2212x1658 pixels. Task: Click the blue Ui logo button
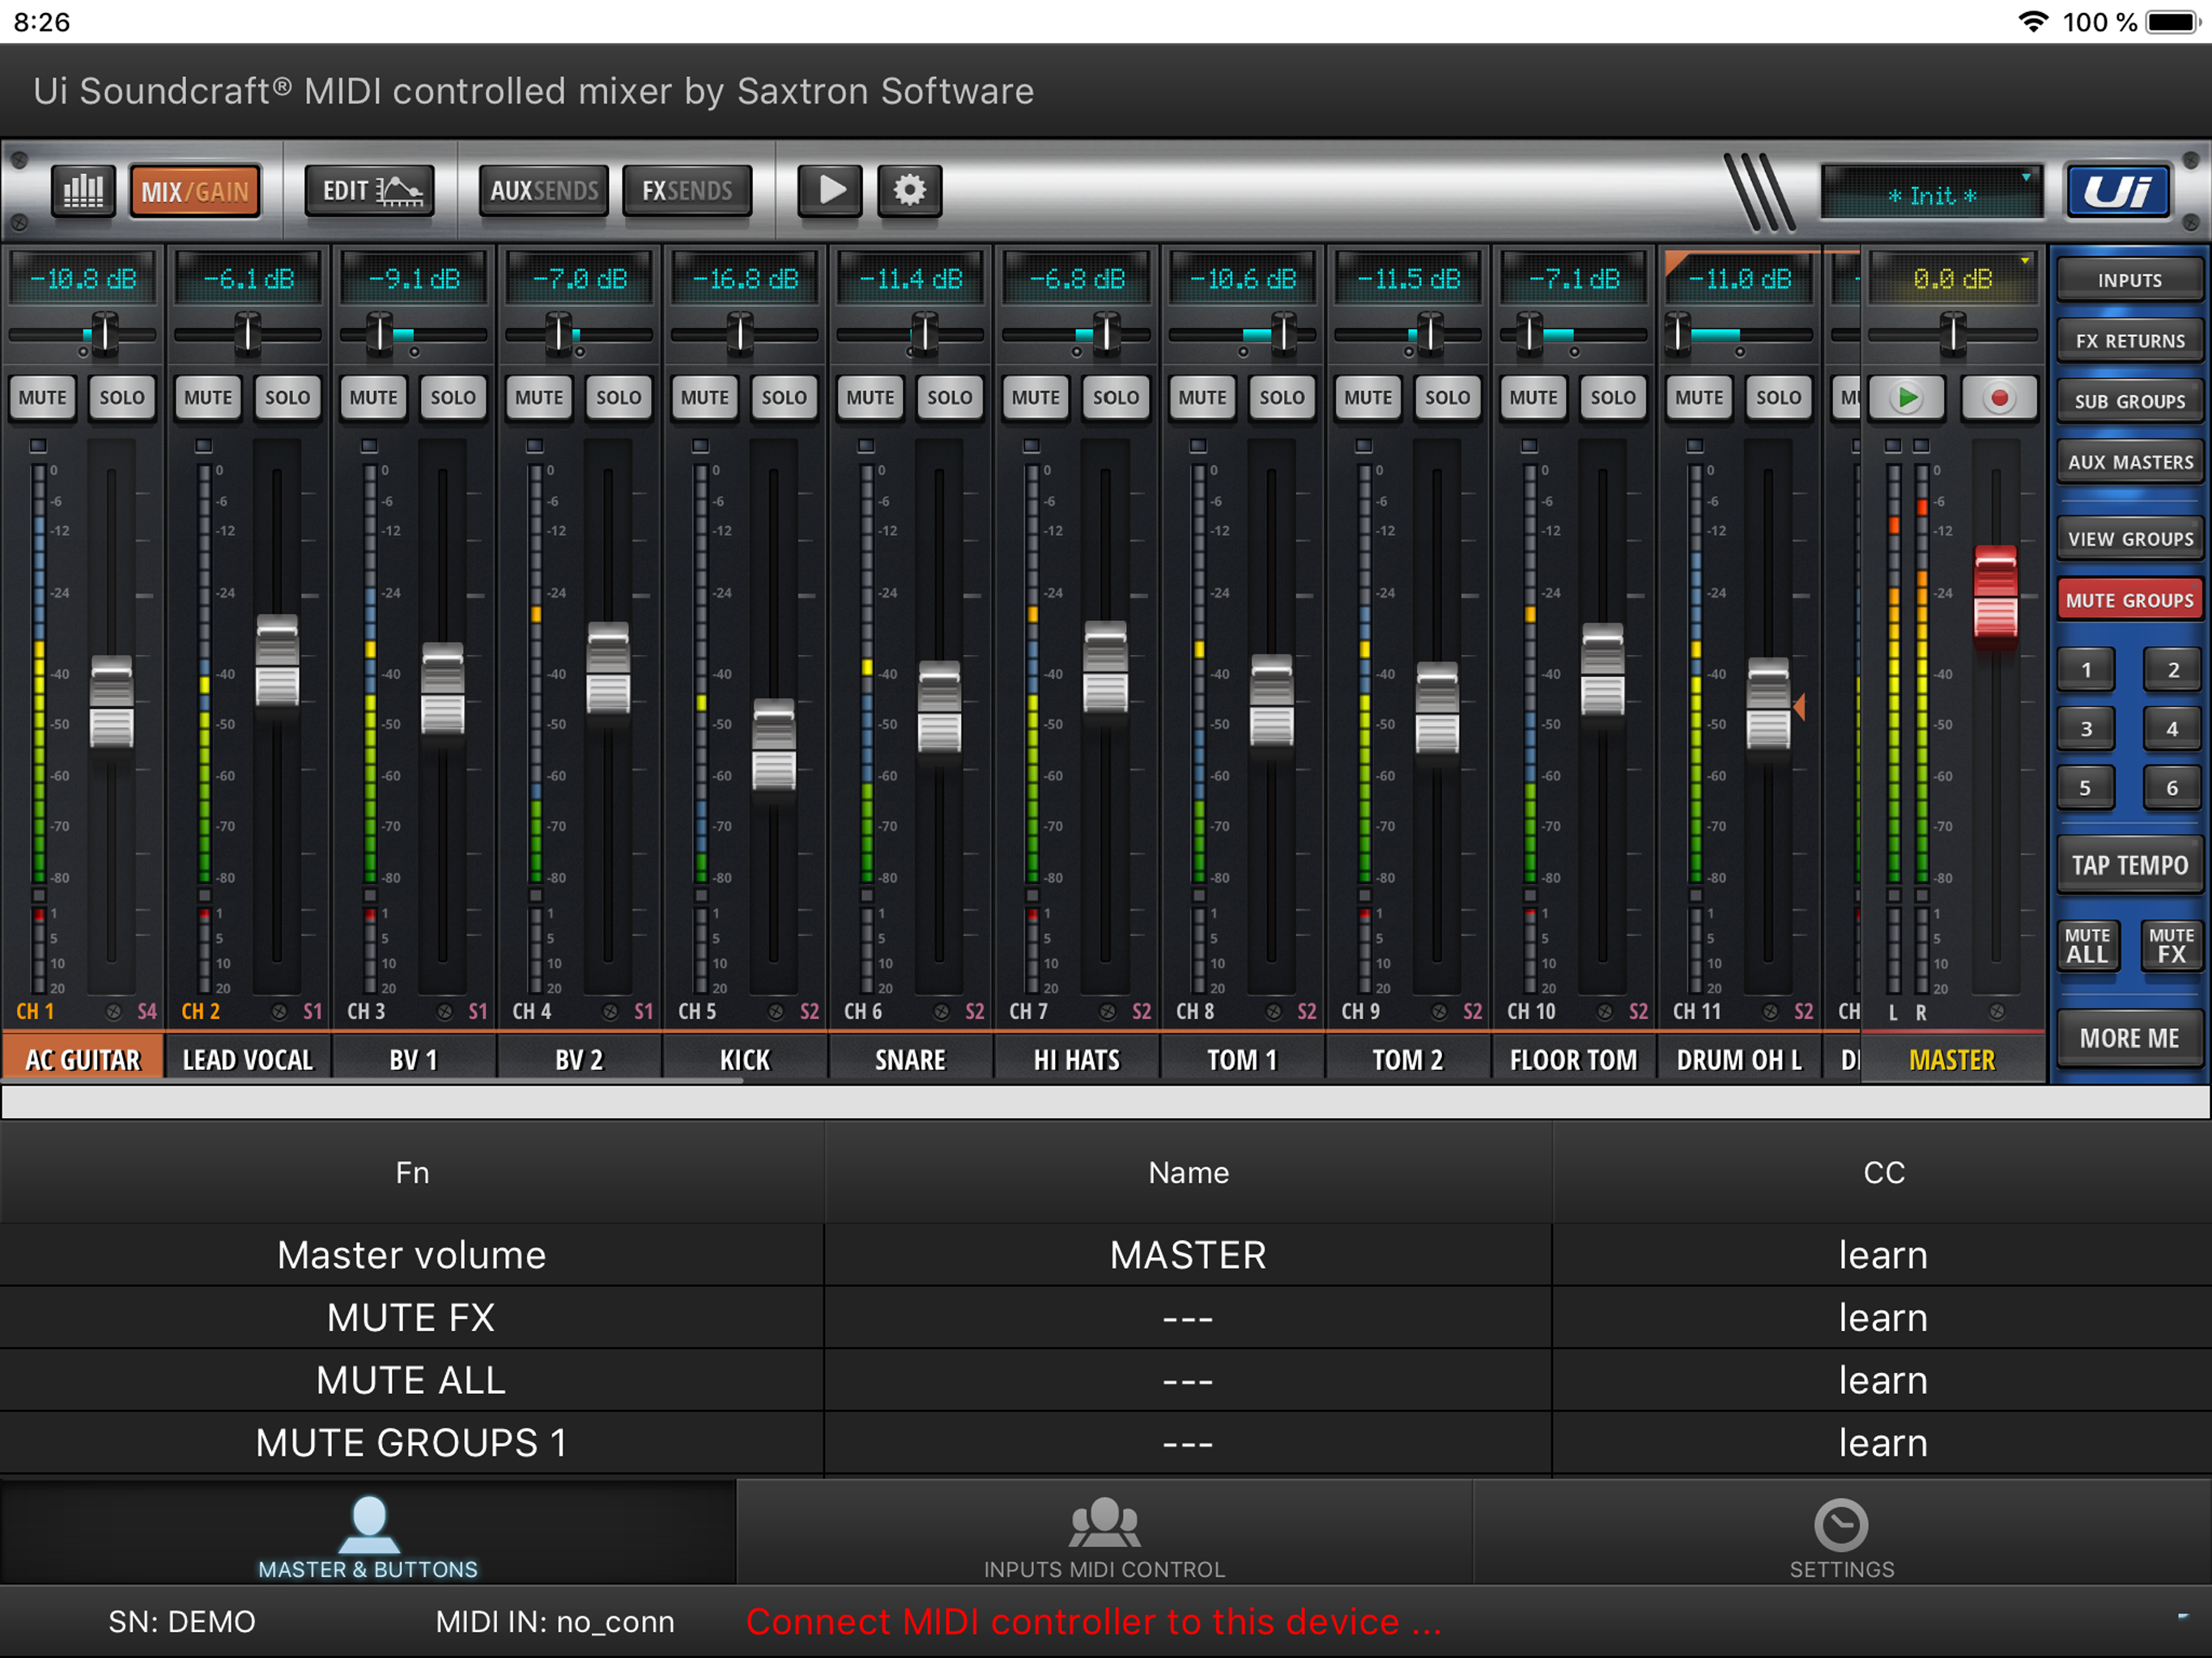(x=2118, y=190)
